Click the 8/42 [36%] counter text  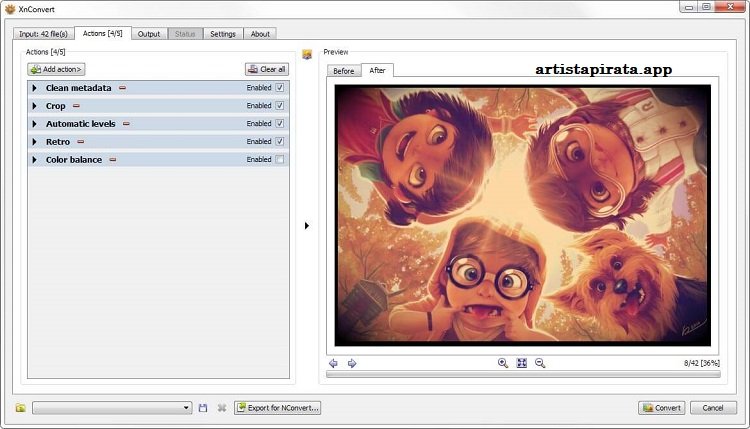click(x=702, y=363)
